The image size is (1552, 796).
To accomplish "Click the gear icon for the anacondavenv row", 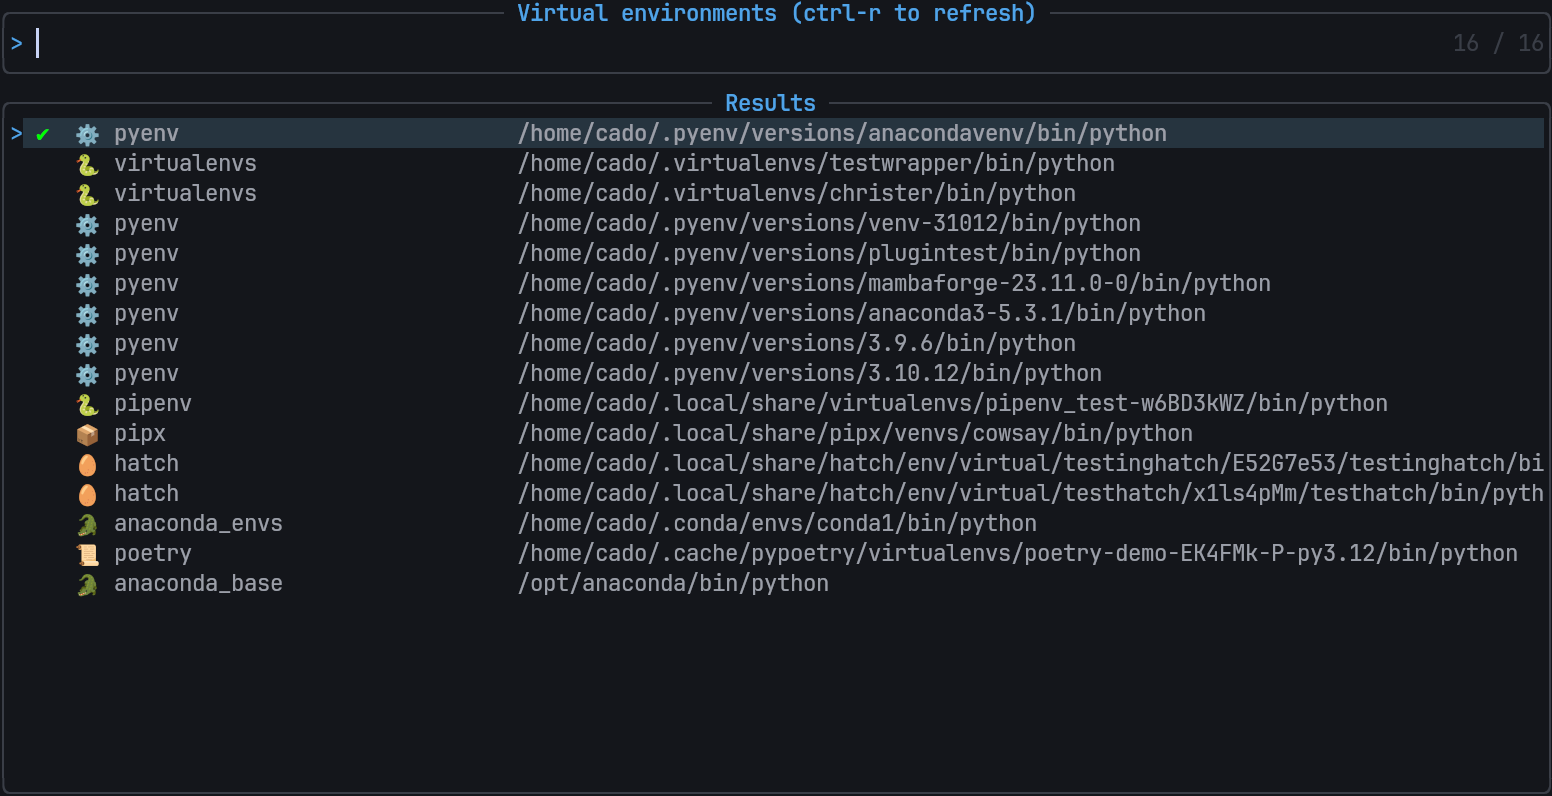I will tap(88, 134).
